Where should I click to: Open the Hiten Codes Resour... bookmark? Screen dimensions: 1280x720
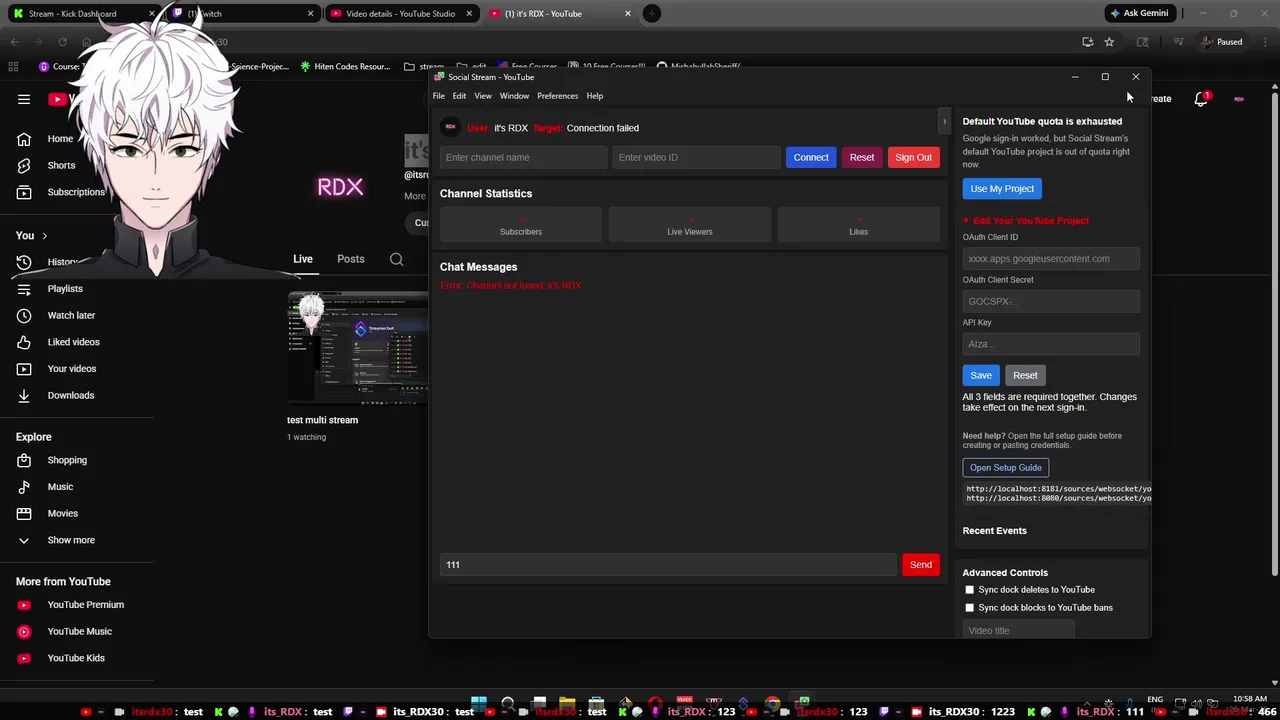tap(344, 67)
